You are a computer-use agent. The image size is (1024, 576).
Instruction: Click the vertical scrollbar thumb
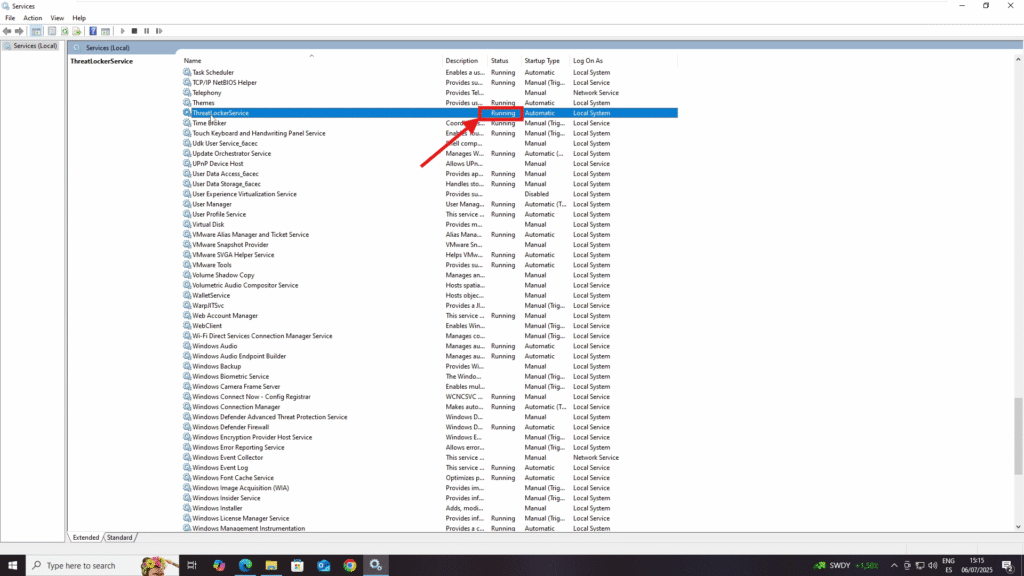coord(1018,435)
